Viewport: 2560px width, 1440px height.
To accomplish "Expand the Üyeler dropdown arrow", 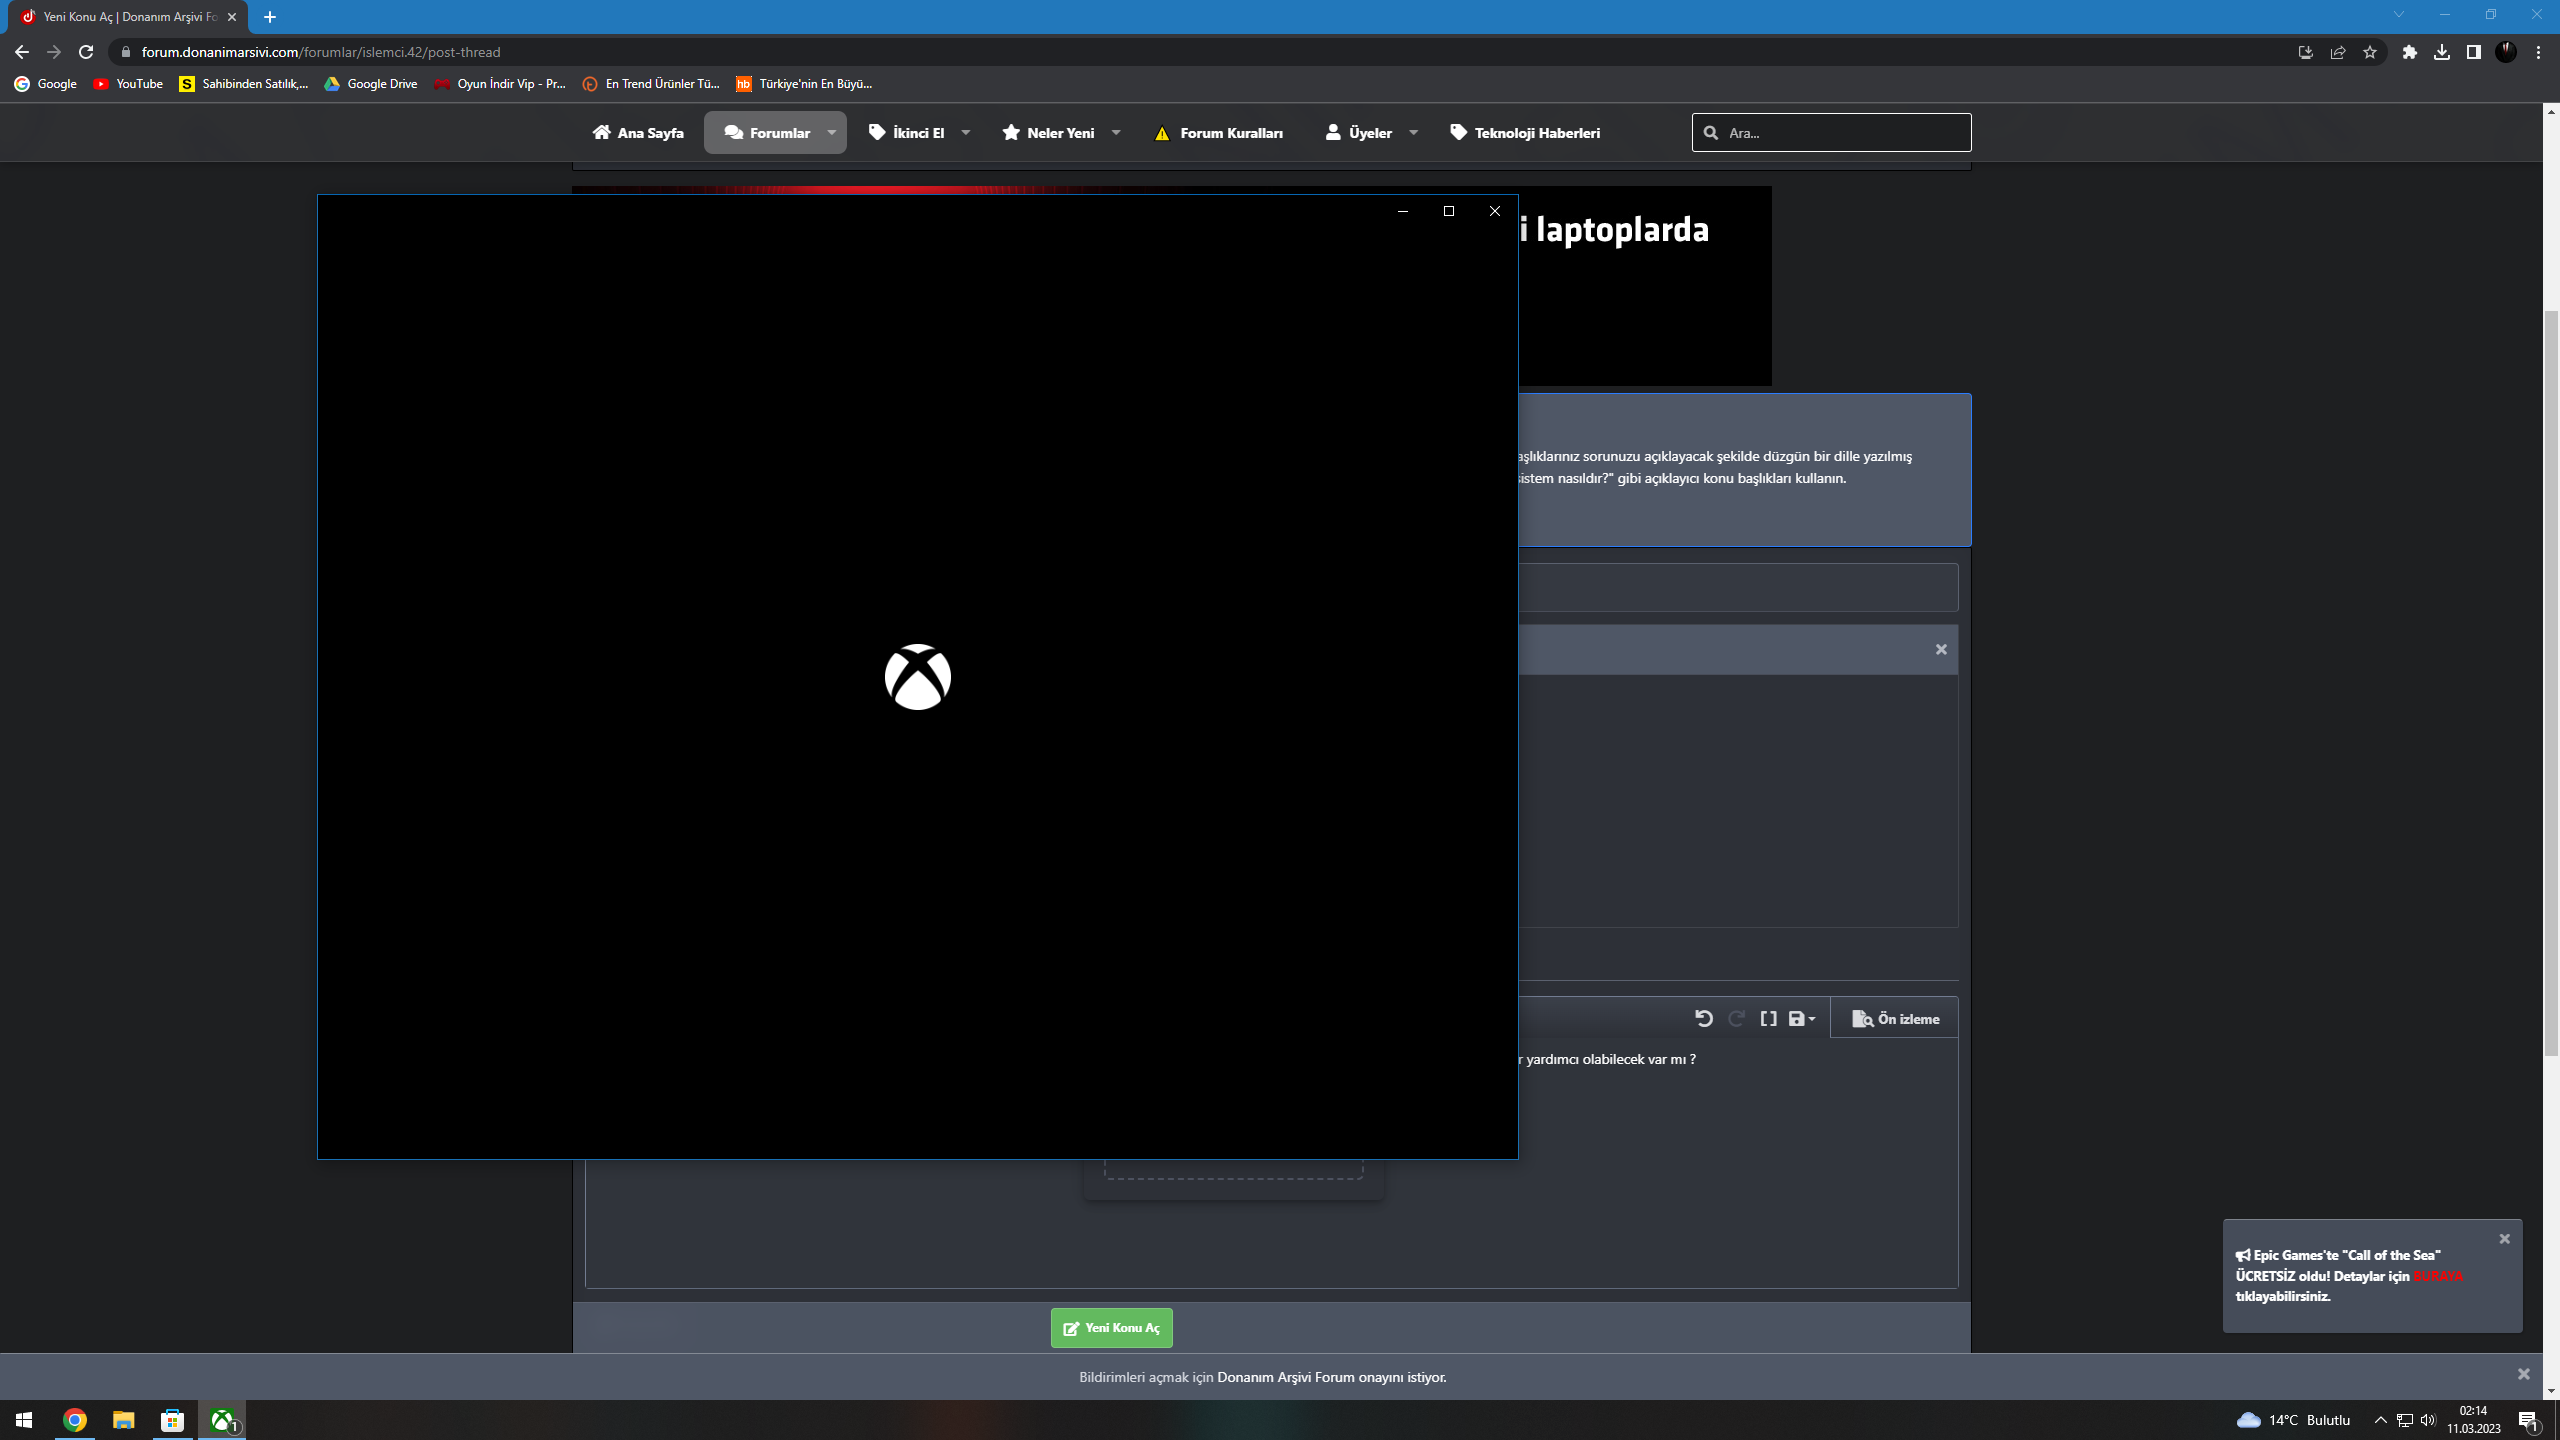I will [1414, 133].
